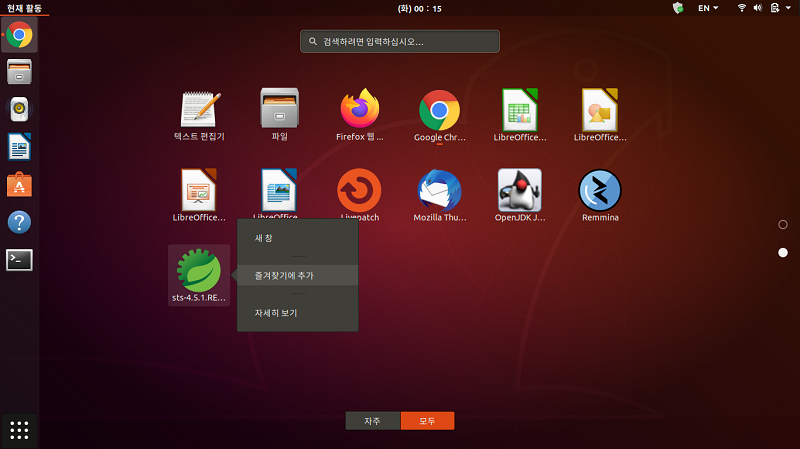Open the system menu via the volume icon
The image size is (800, 449).
[x=757, y=8]
